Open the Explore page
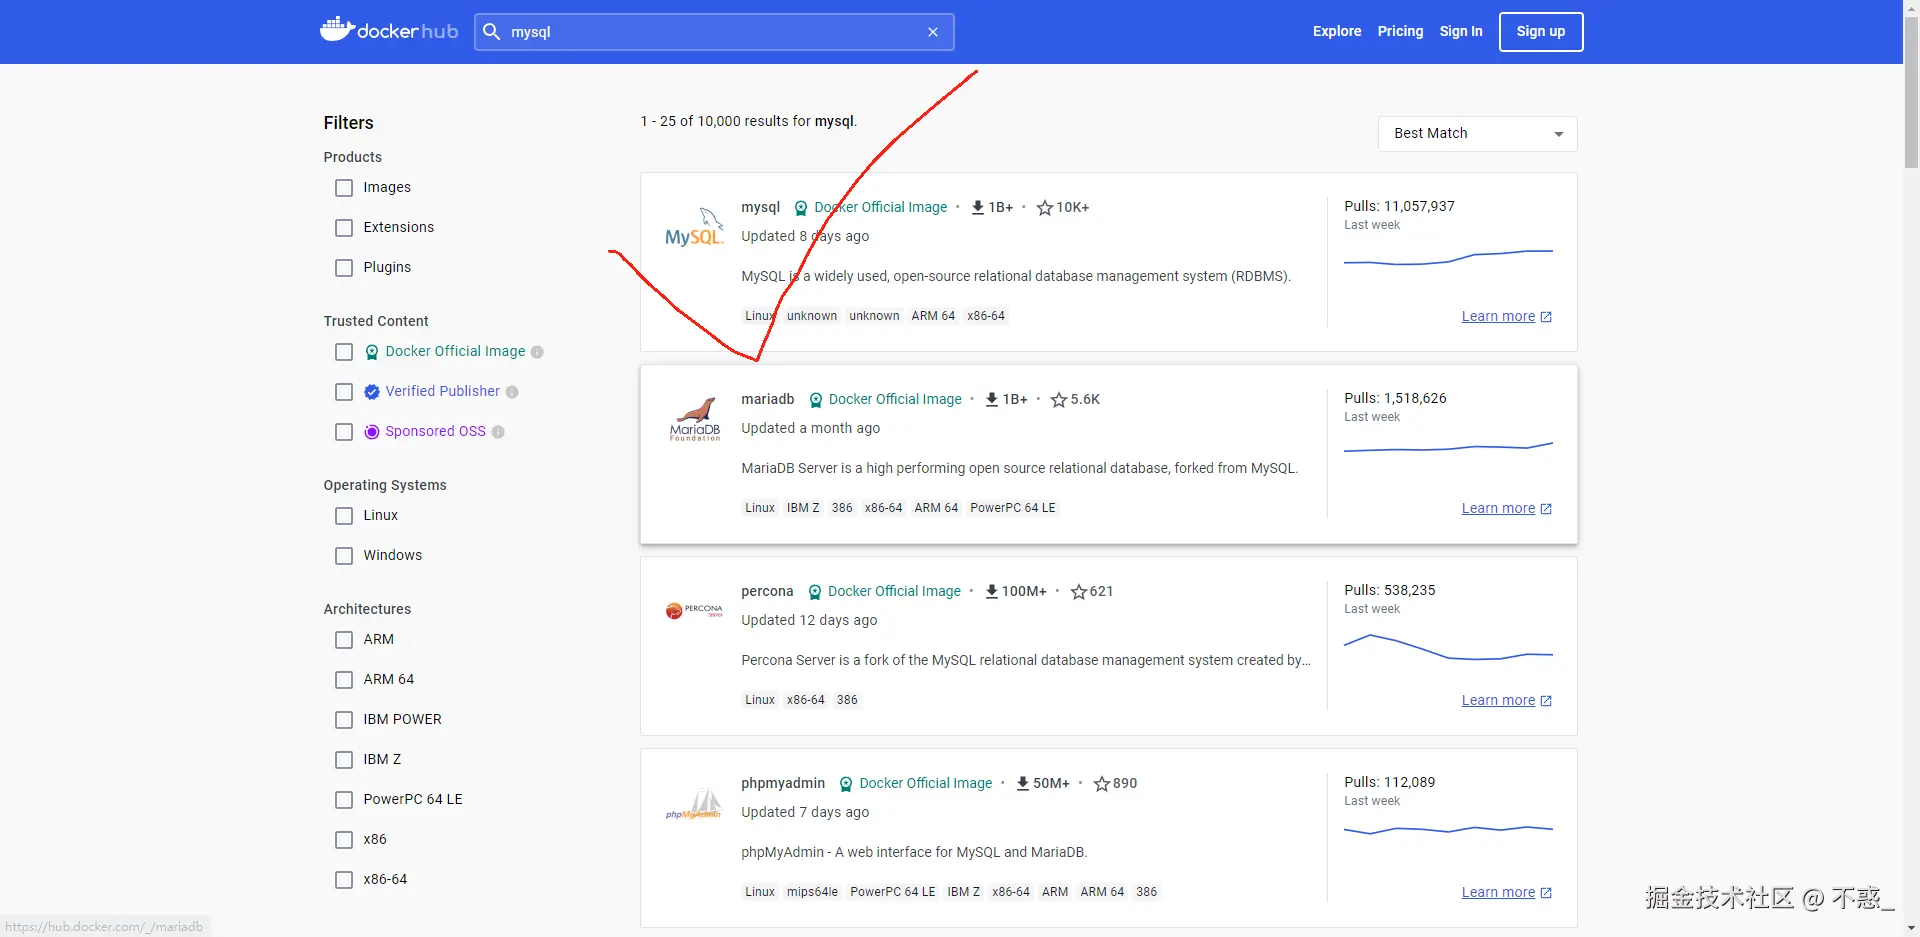Screen dimensions: 1920x937 (x=1337, y=31)
